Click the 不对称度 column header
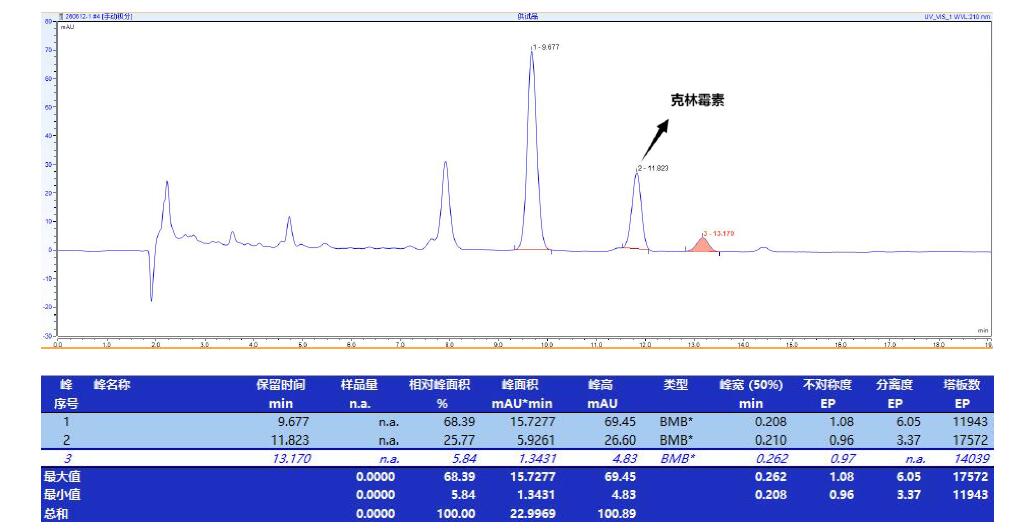 click(824, 384)
